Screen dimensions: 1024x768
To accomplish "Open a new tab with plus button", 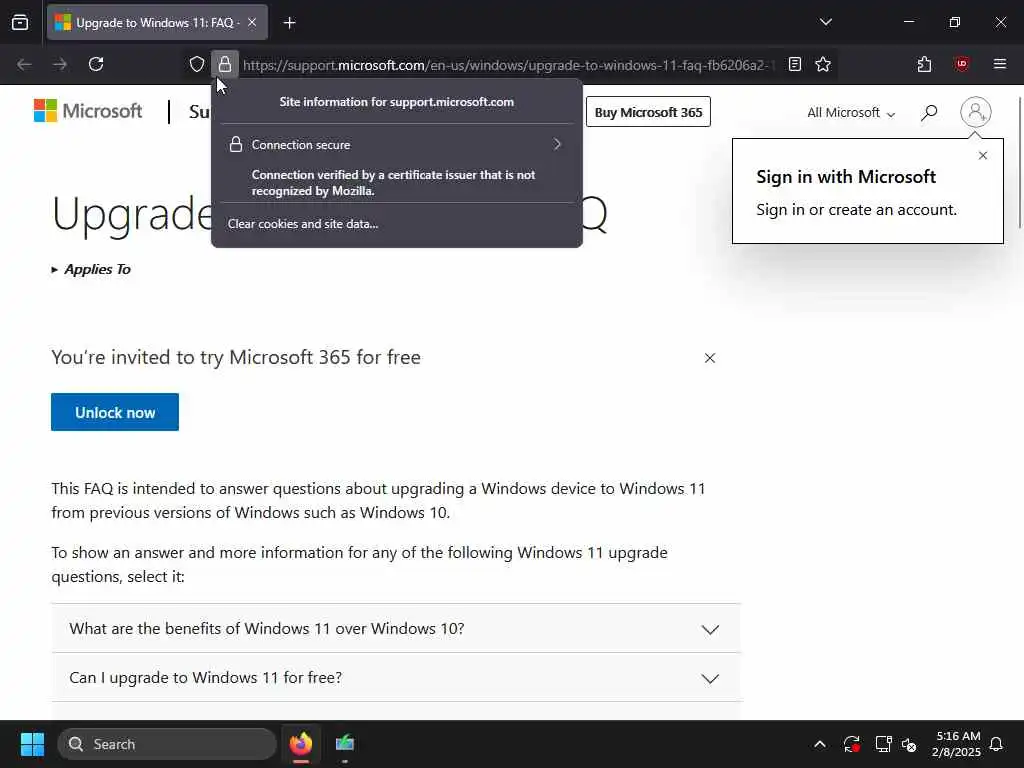I will (290, 23).
